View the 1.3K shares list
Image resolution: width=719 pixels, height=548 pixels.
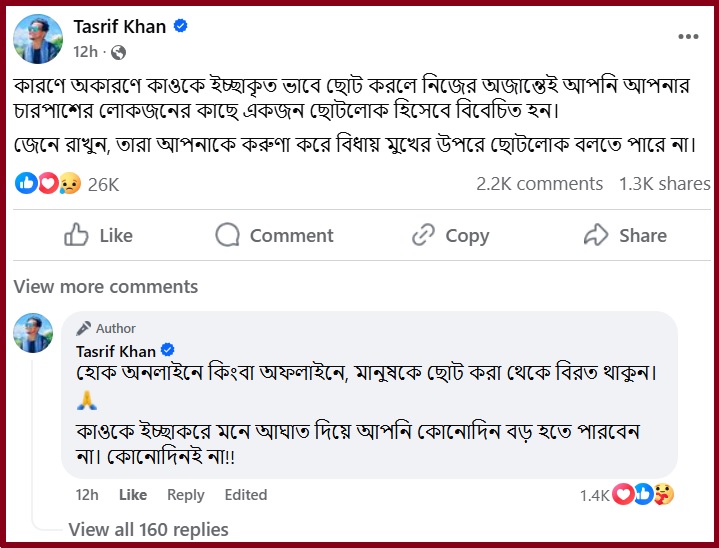point(664,184)
